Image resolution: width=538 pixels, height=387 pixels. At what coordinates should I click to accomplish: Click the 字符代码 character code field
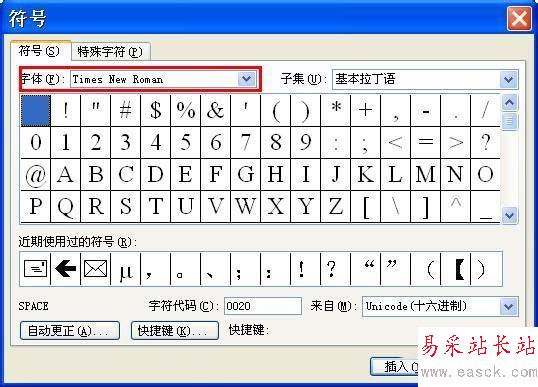(263, 306)
